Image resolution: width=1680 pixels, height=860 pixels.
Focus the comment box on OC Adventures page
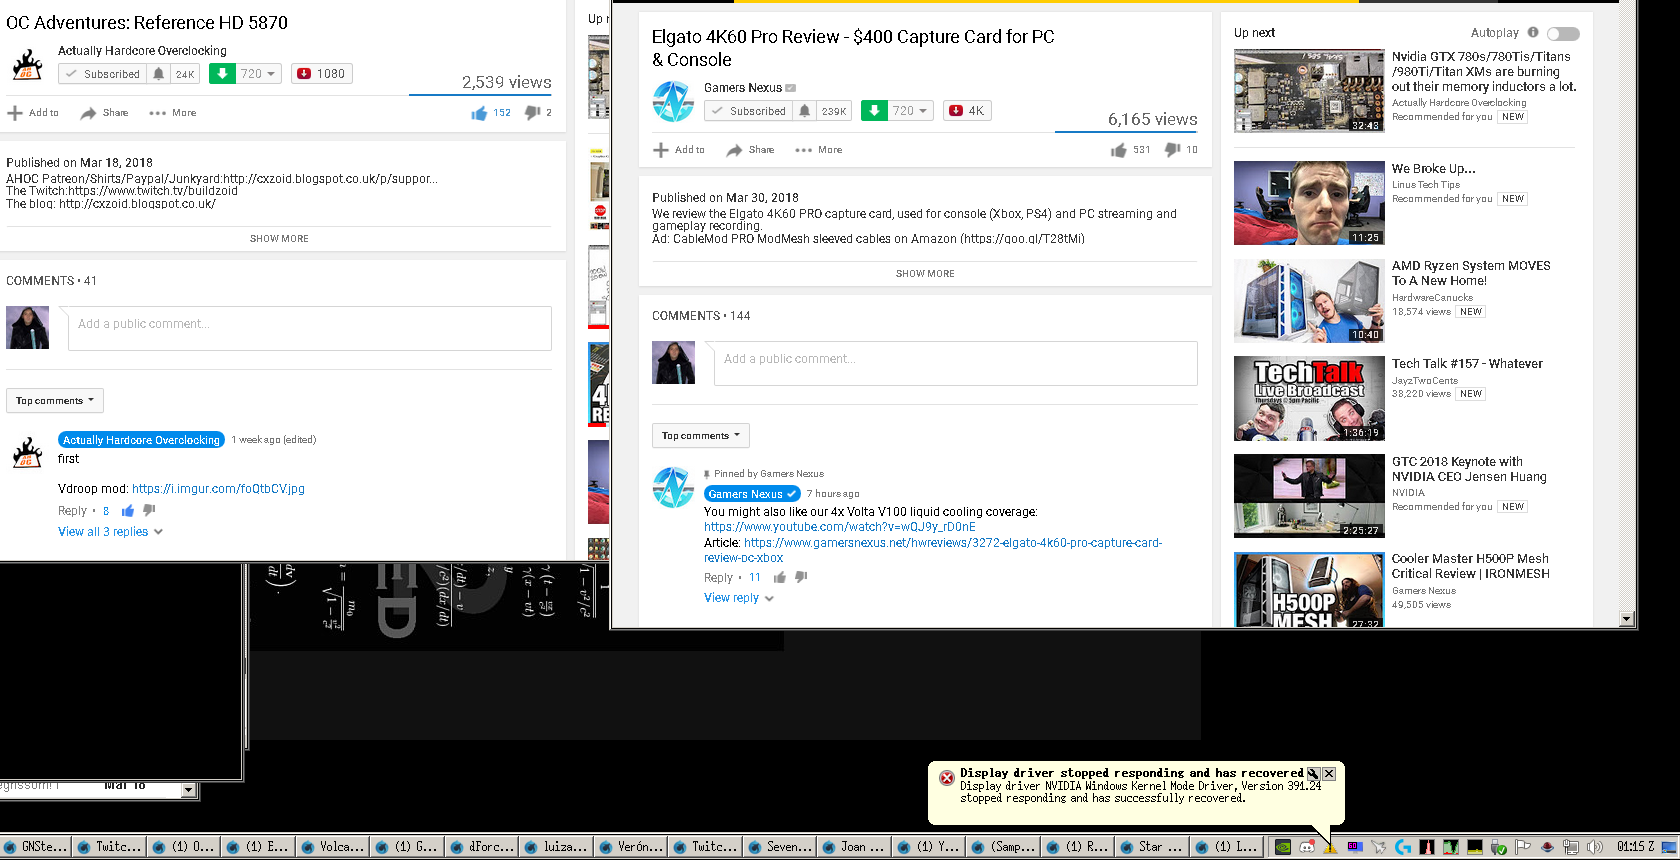[x=310, y=328]
